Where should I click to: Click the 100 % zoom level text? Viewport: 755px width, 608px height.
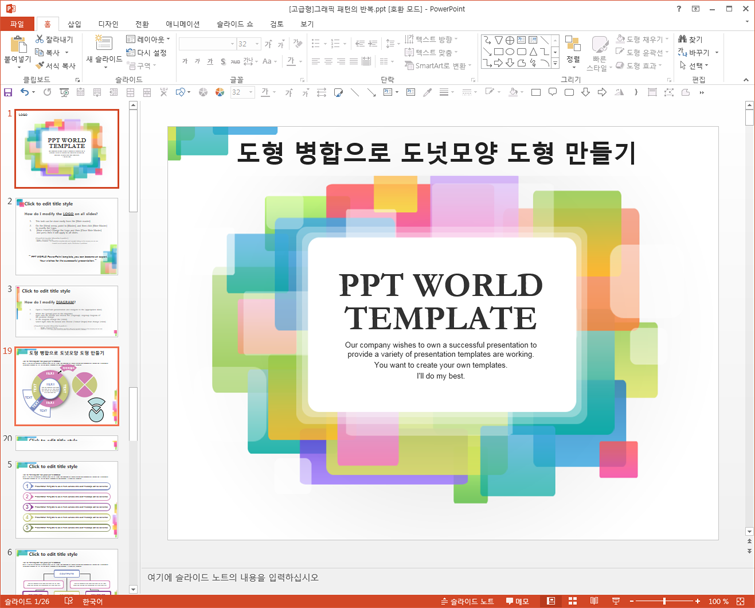pos(717,601)
